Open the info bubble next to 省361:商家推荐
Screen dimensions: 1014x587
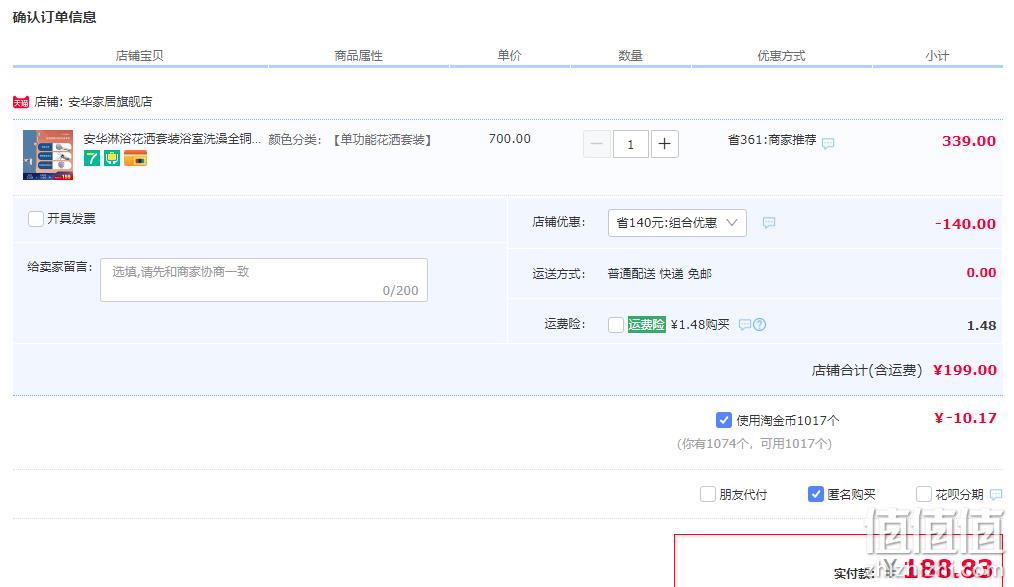(828, 143)
